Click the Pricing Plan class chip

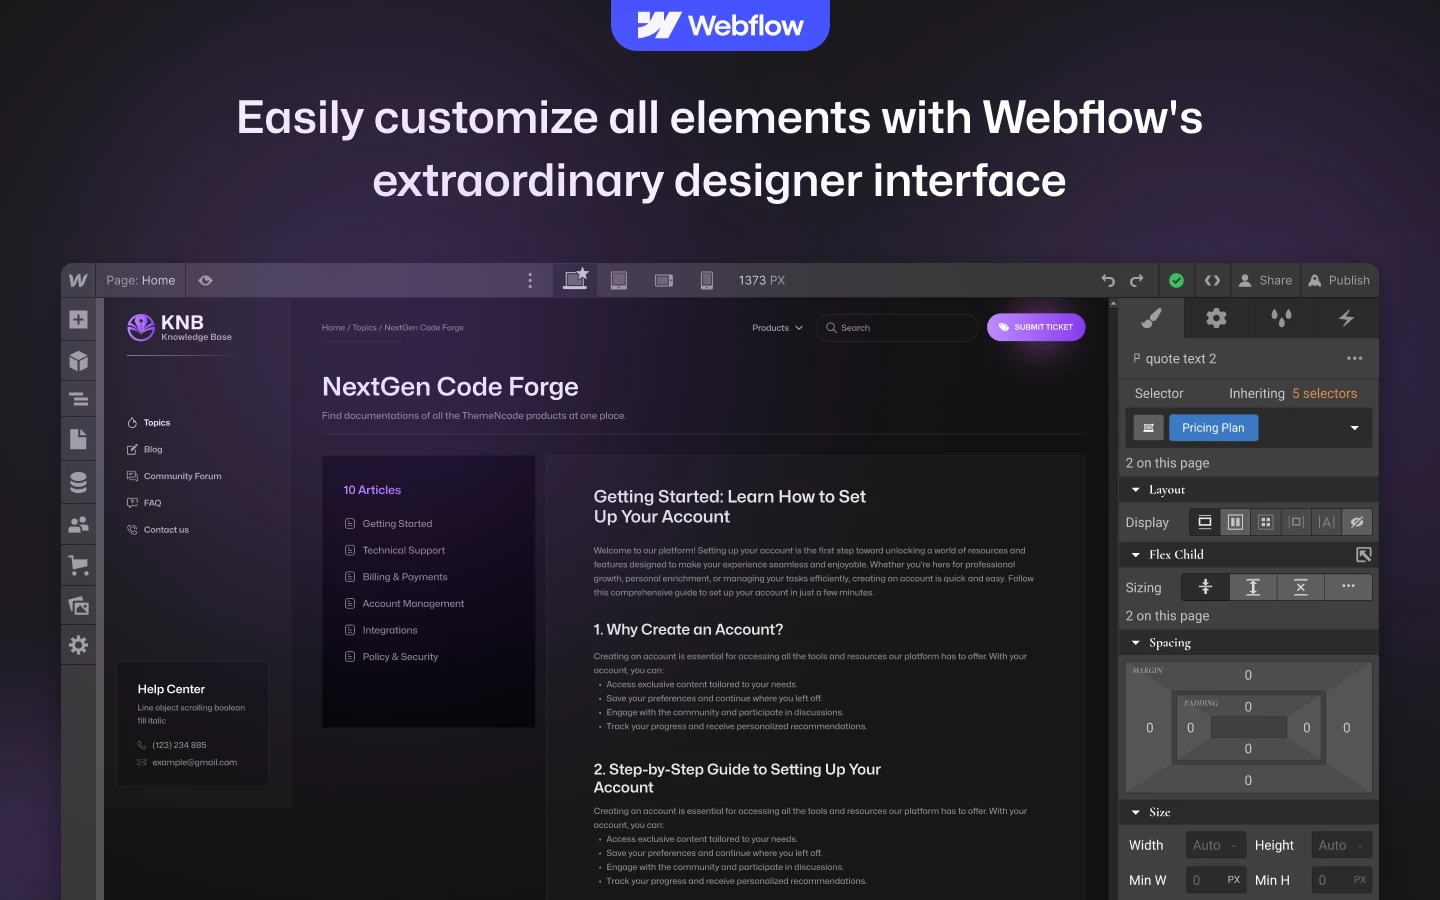coord(1213,428)
